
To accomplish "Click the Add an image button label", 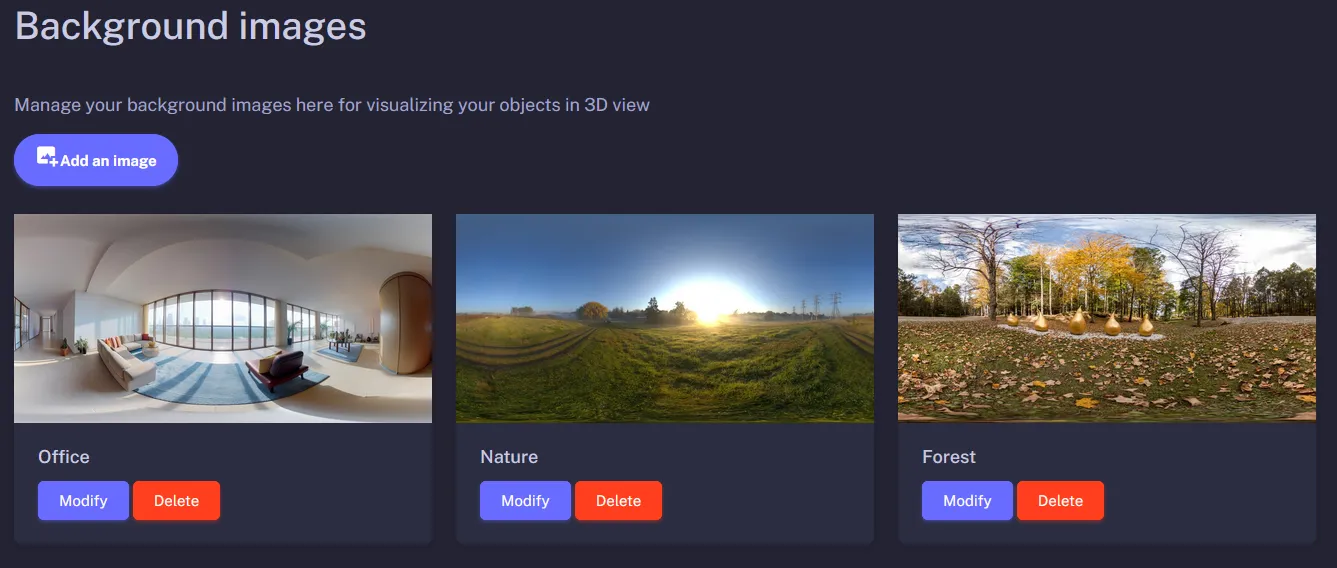I will [x=108, y=160].
